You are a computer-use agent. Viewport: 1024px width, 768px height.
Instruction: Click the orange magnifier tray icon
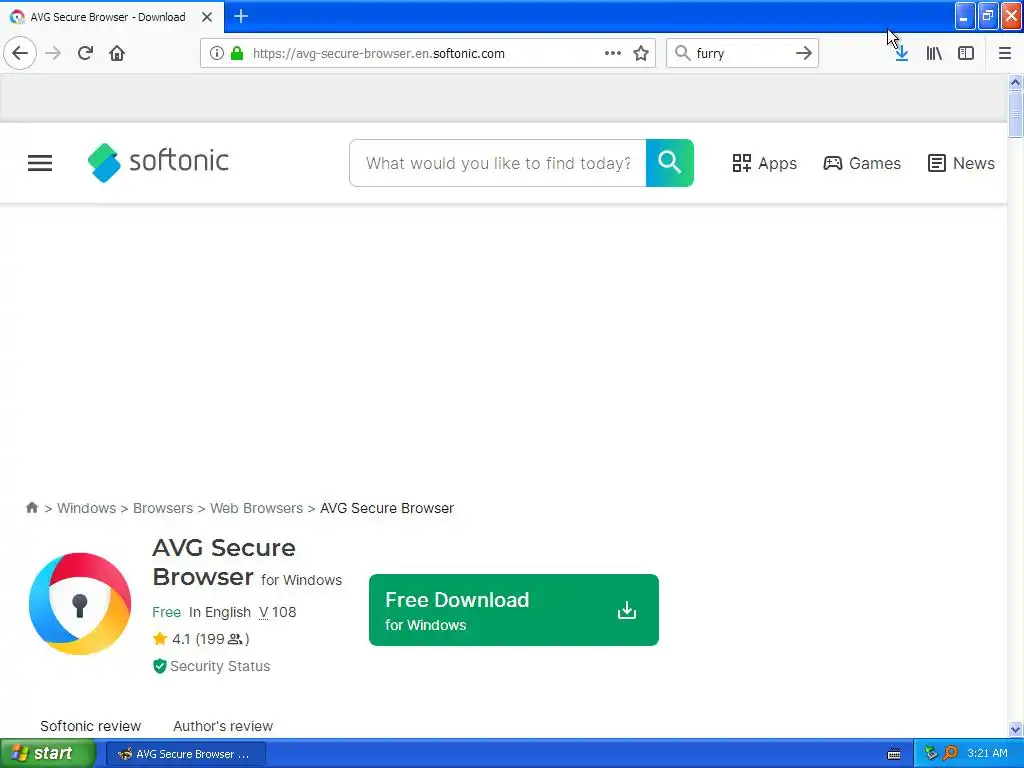(x=950, y=754)
